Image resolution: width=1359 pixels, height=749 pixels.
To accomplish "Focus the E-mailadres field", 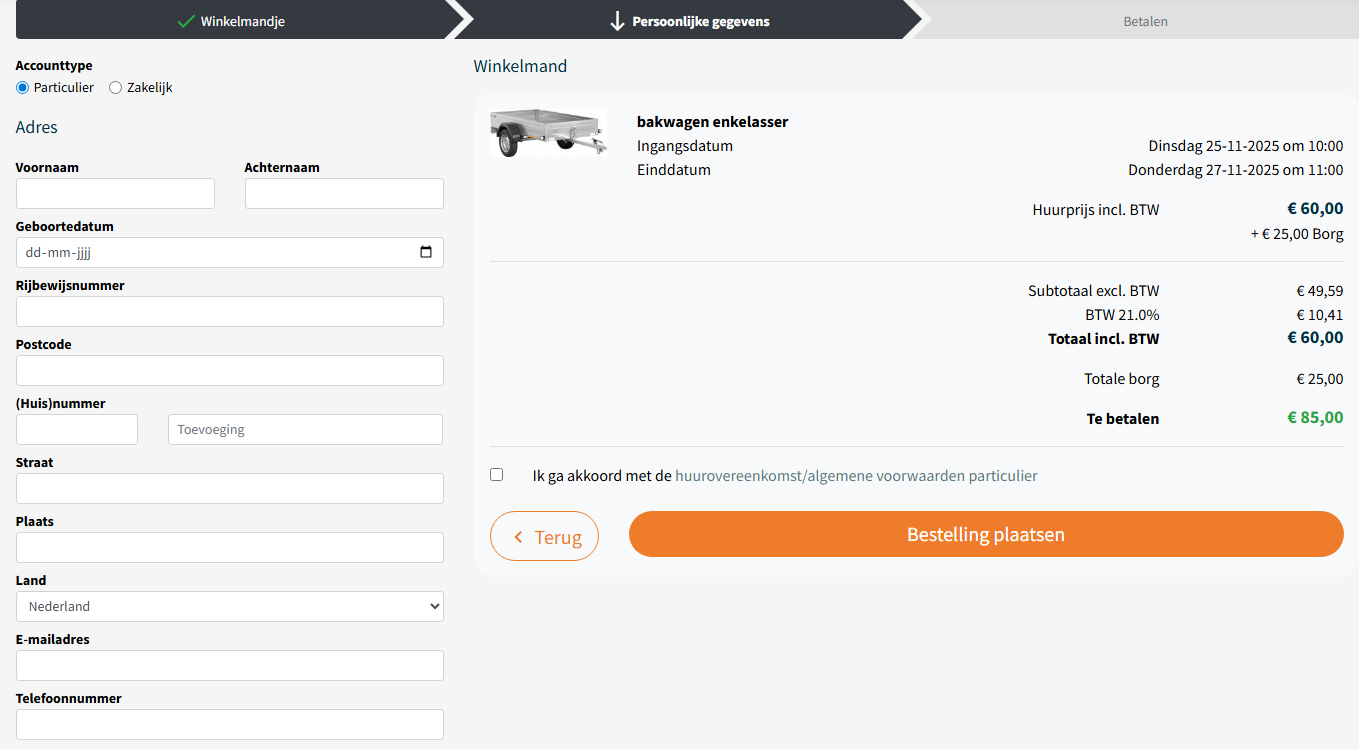I will pos(230,666).
